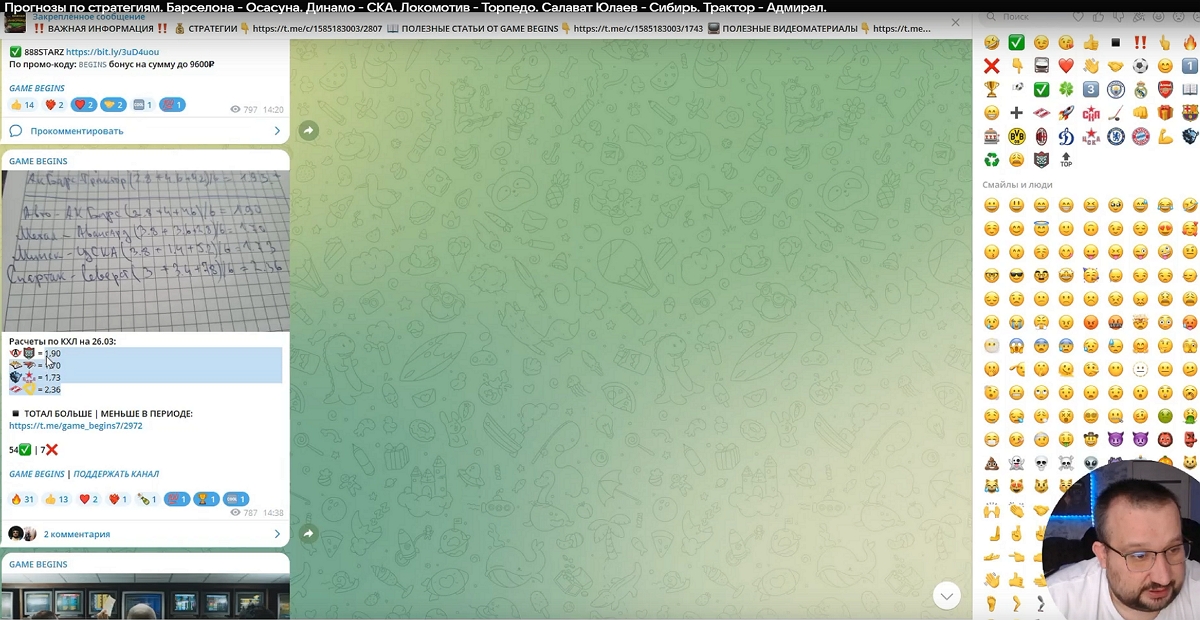Insert the Chelsea crest emoji

(1116, 136)
